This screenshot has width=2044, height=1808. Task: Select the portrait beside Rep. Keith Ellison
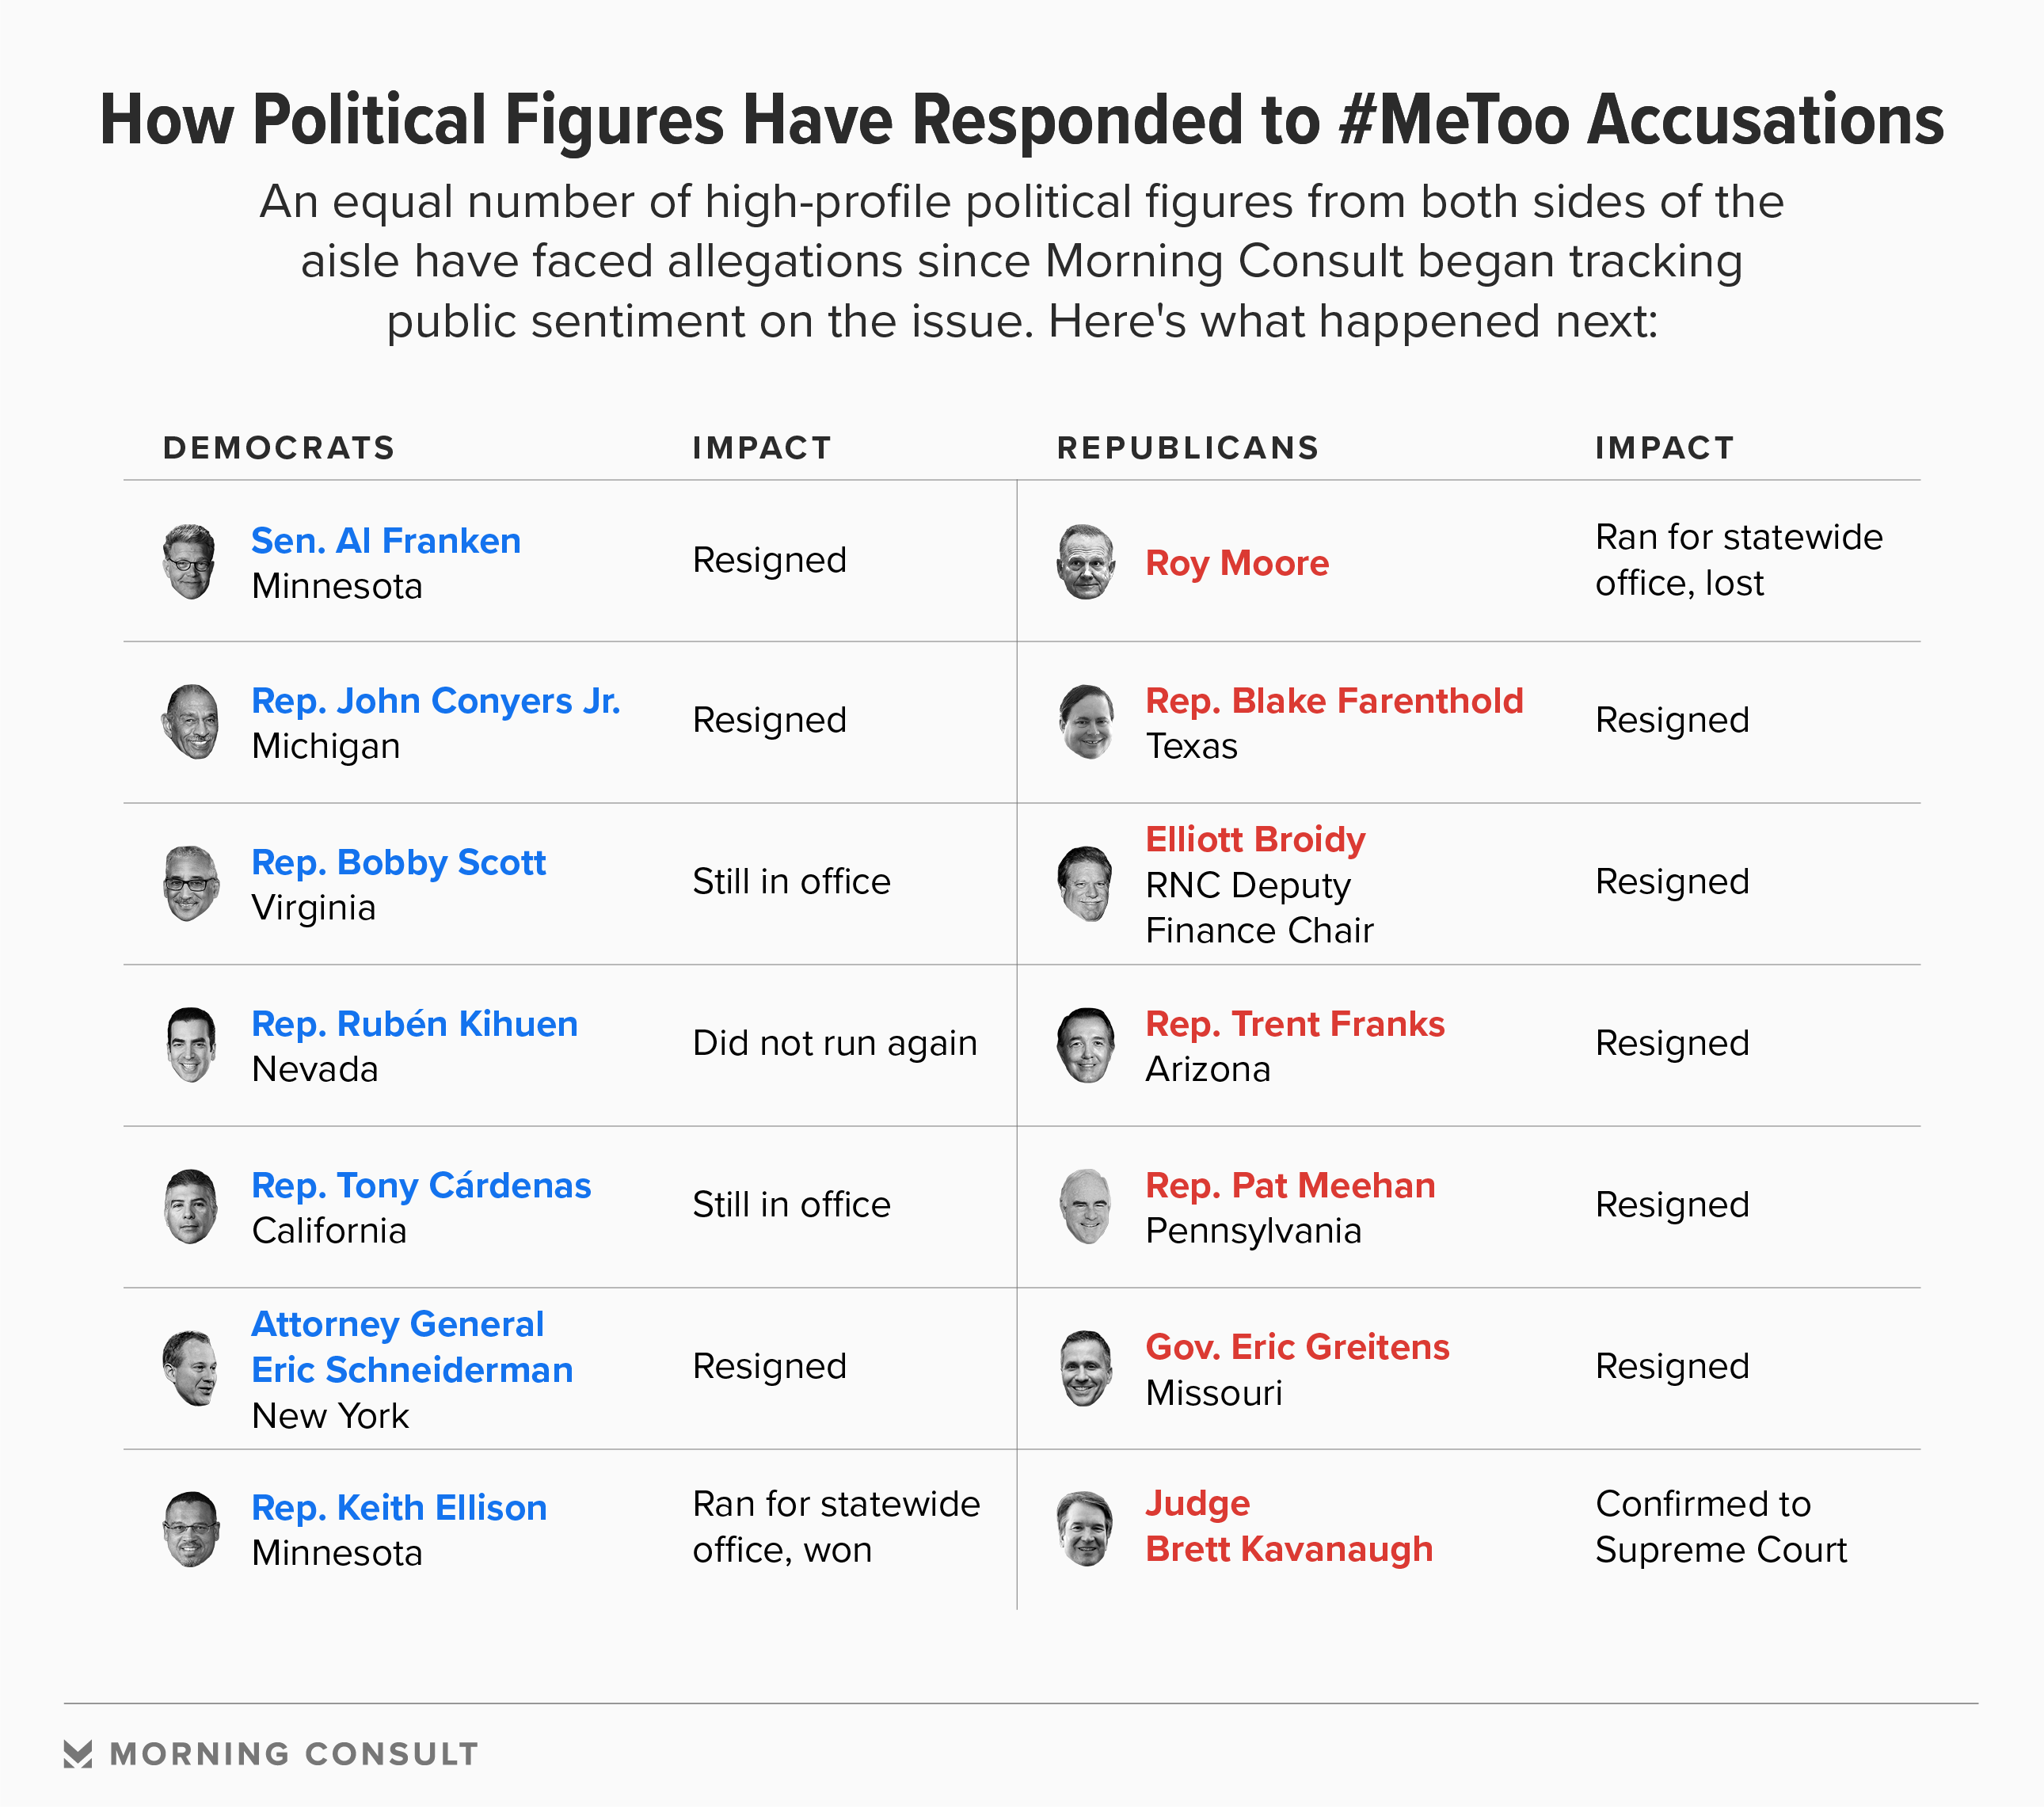click(x=190, y=1529)
